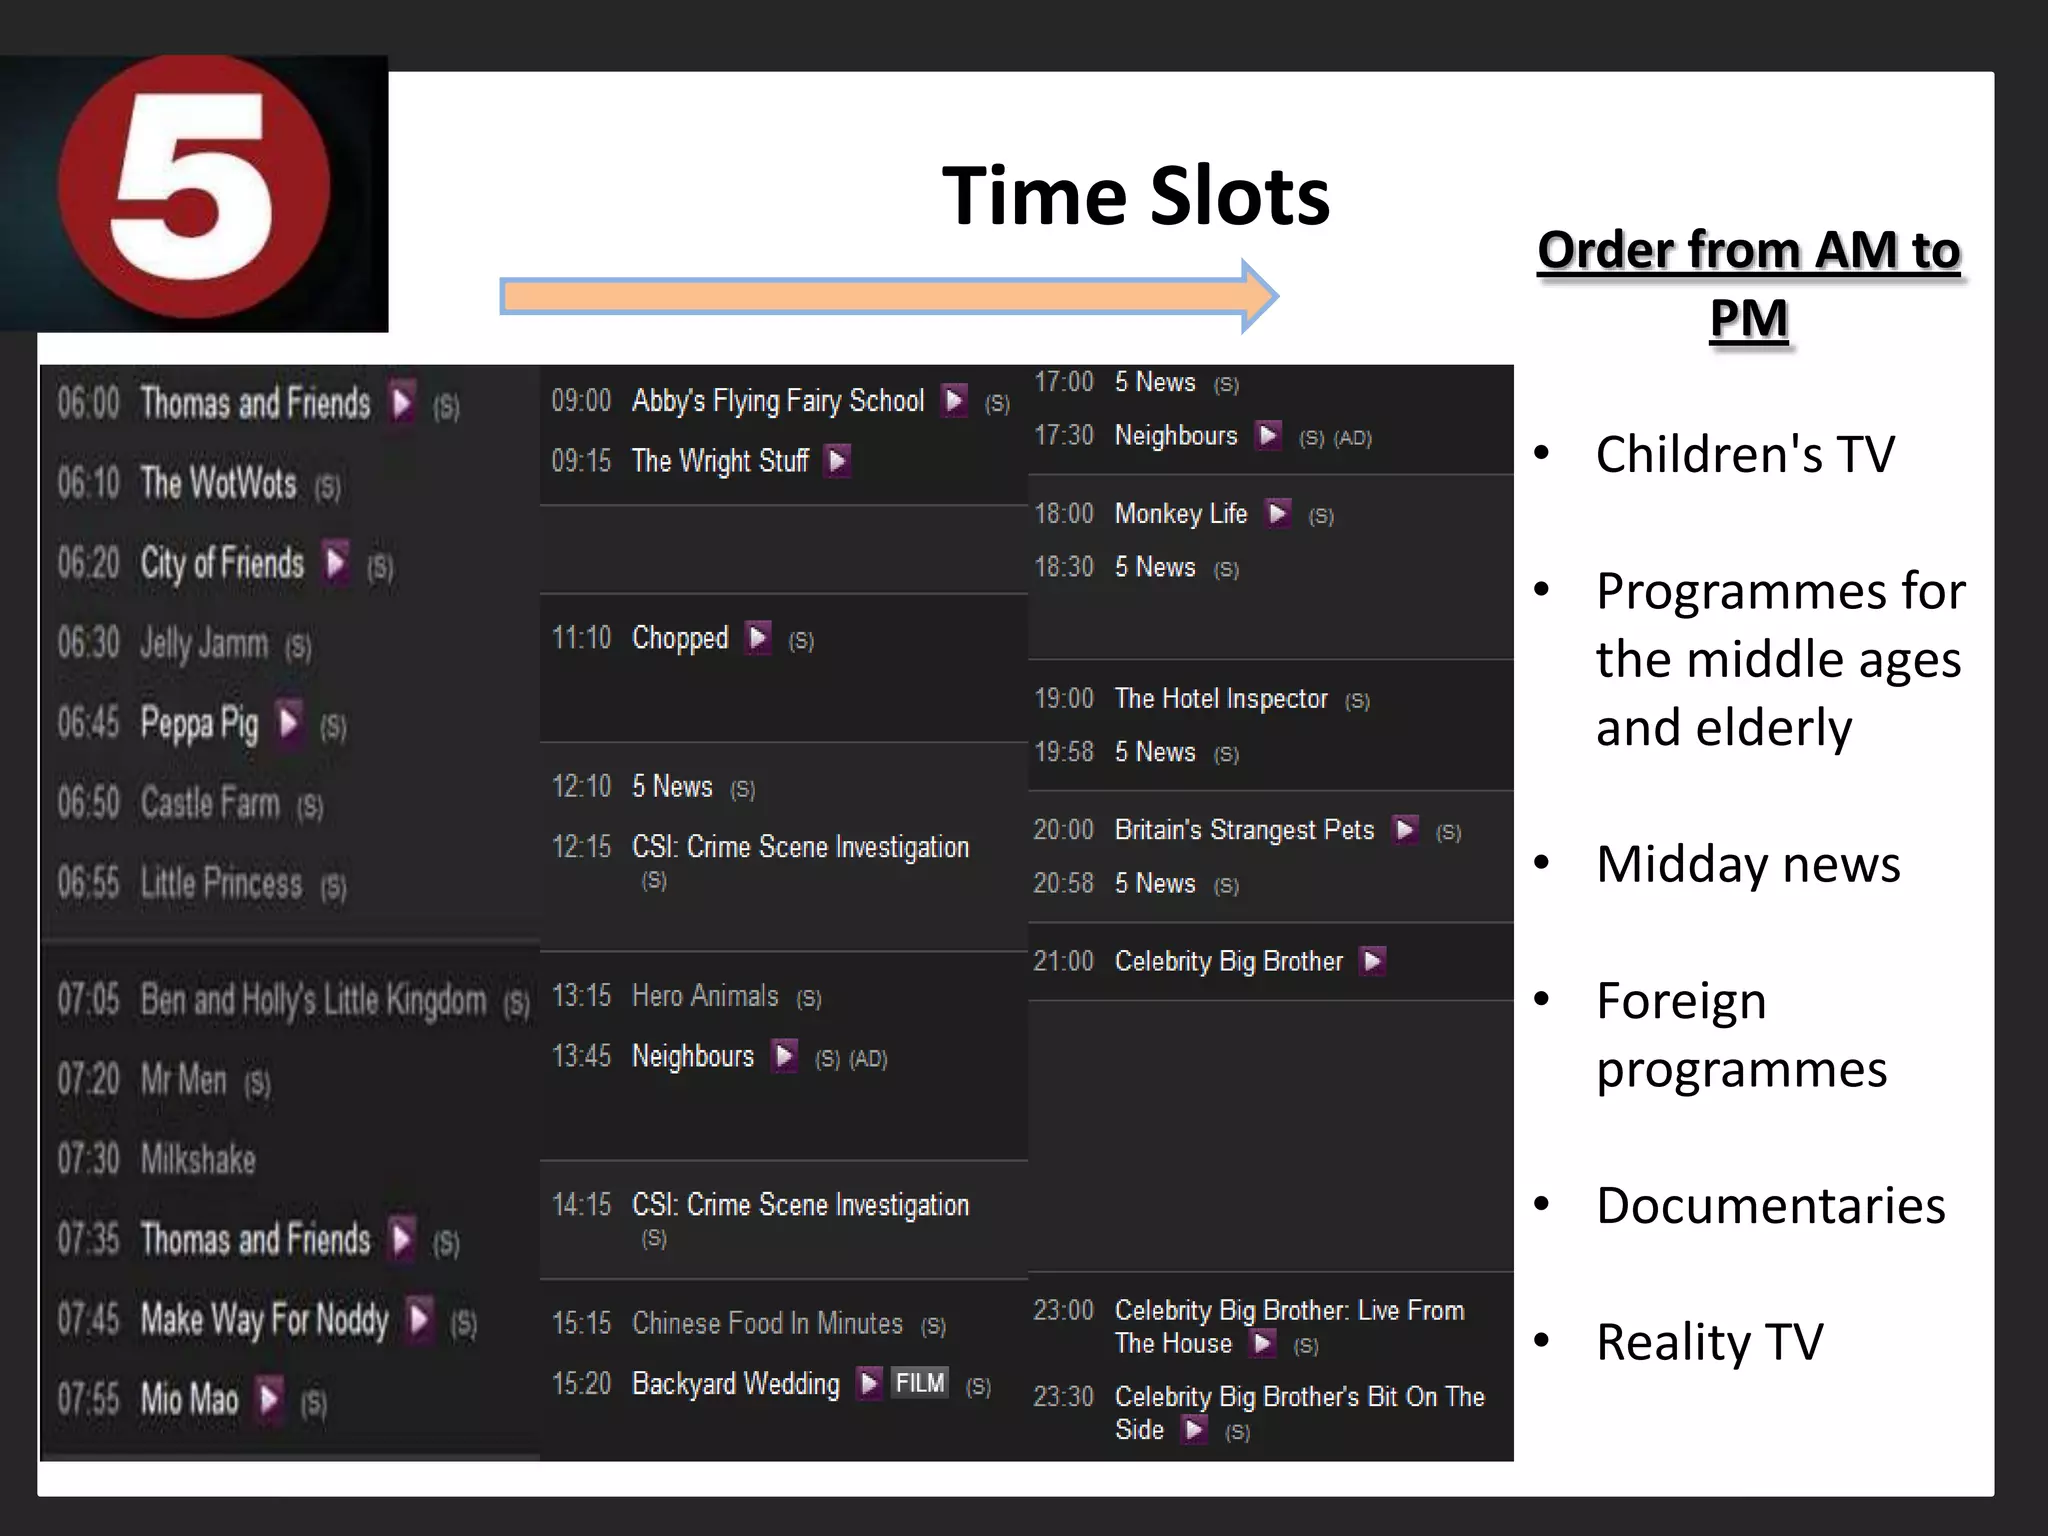Click play icon next to Britain's Strangest Pets
2048x1536 pixels.
[x=1406, y=830]
